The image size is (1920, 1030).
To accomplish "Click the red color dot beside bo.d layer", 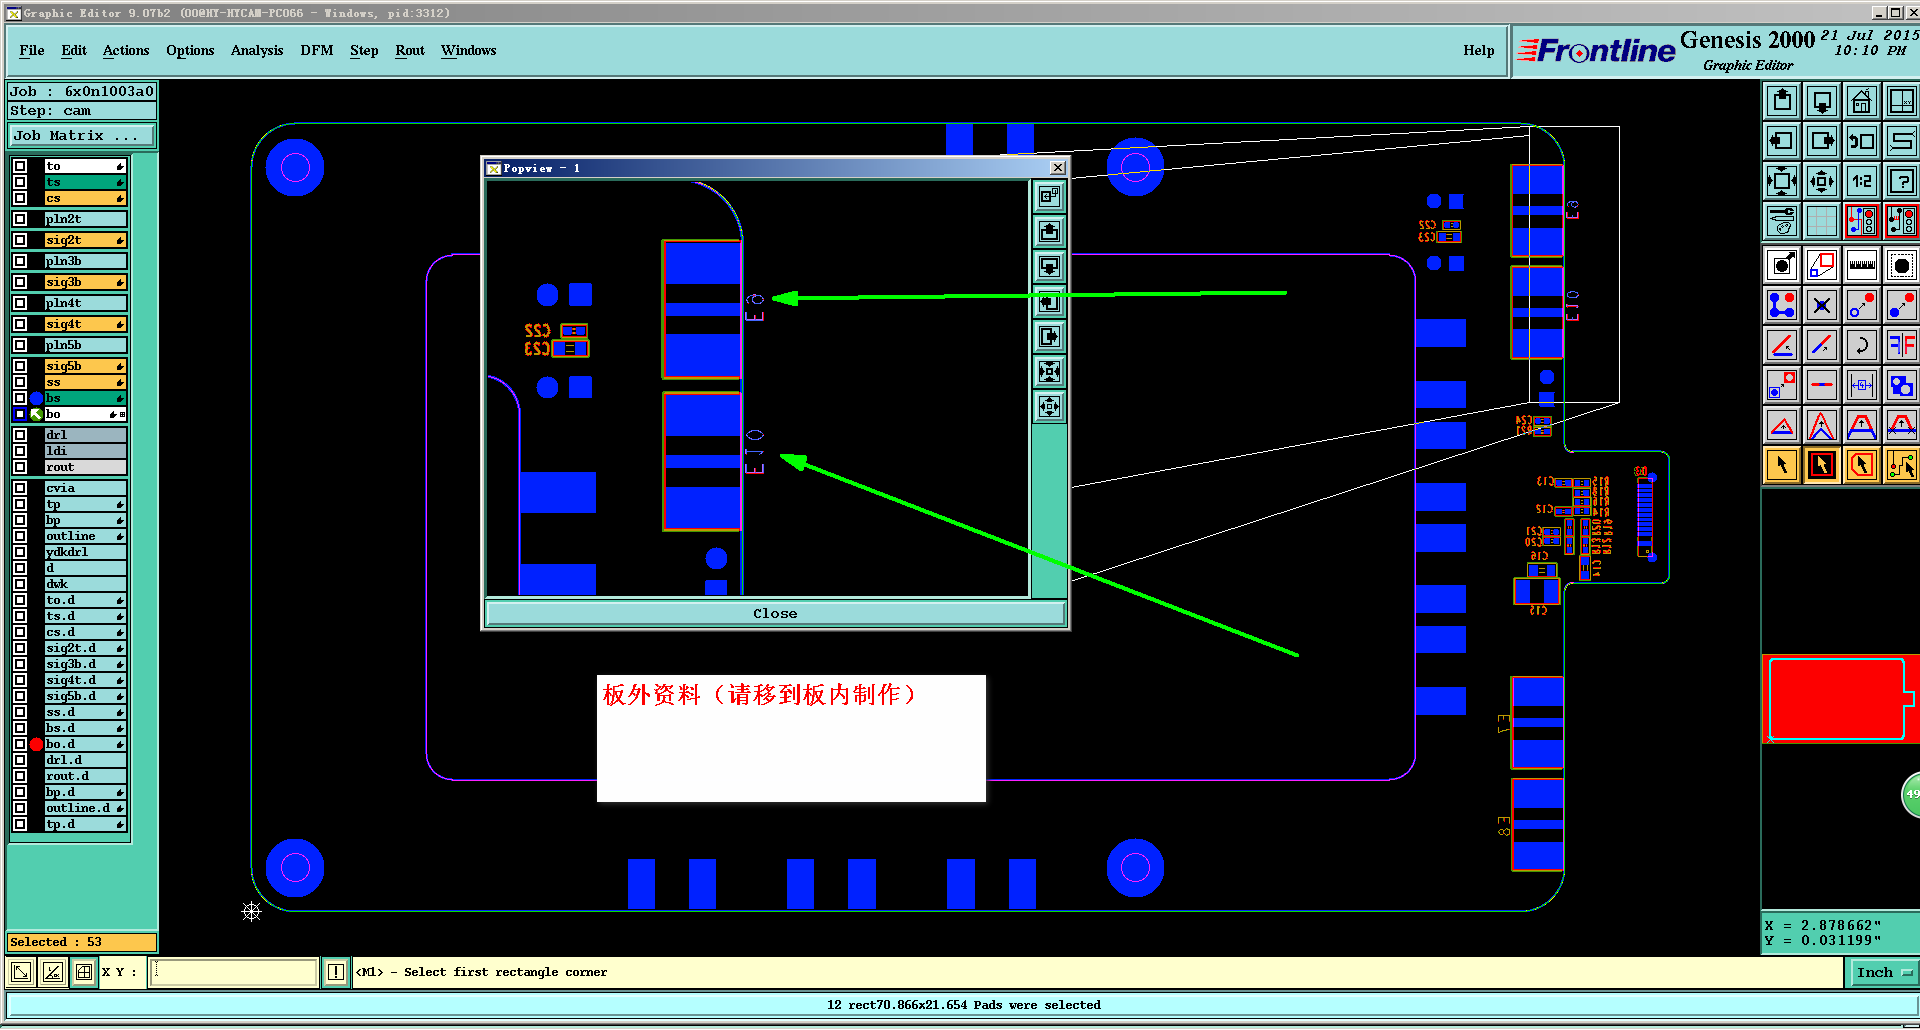I will tap(37, 744).
